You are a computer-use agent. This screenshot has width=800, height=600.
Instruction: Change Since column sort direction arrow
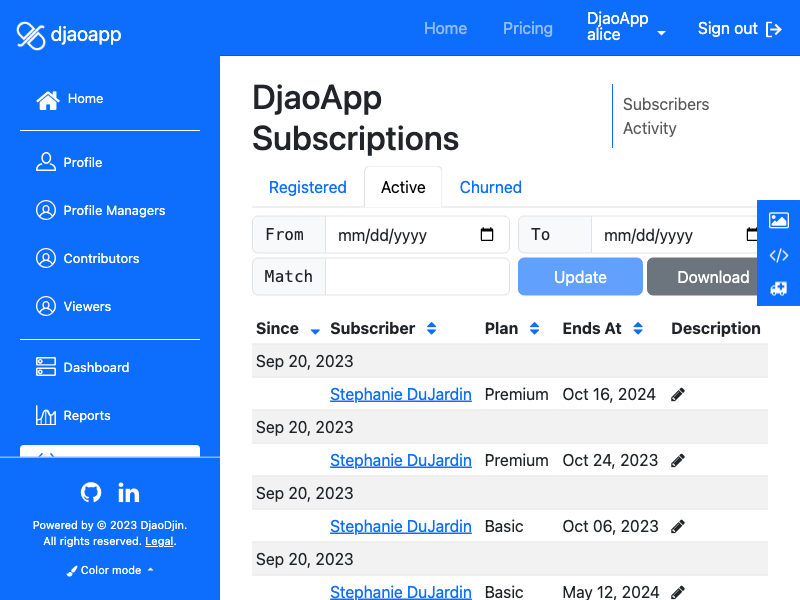[x=315, y=331]
